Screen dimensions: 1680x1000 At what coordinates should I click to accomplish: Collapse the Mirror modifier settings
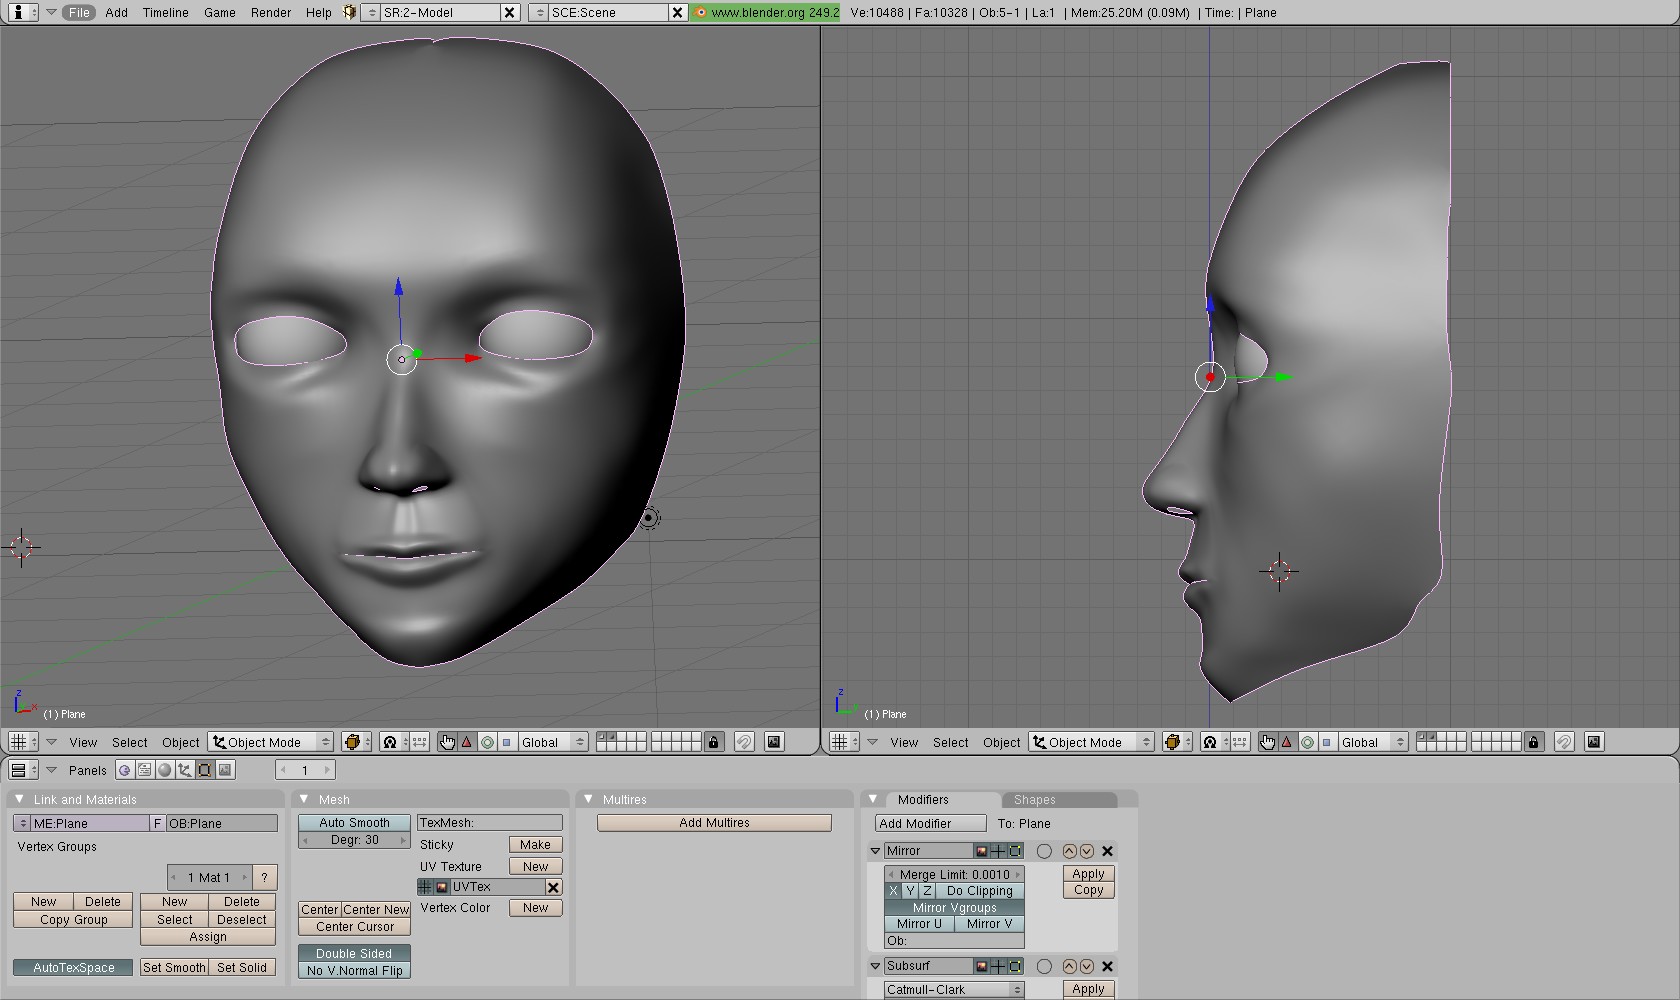875,851
